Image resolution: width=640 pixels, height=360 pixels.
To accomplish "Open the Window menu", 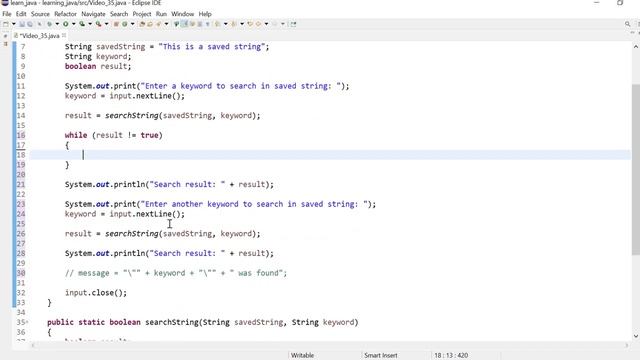I will click(x=182, y=14).
